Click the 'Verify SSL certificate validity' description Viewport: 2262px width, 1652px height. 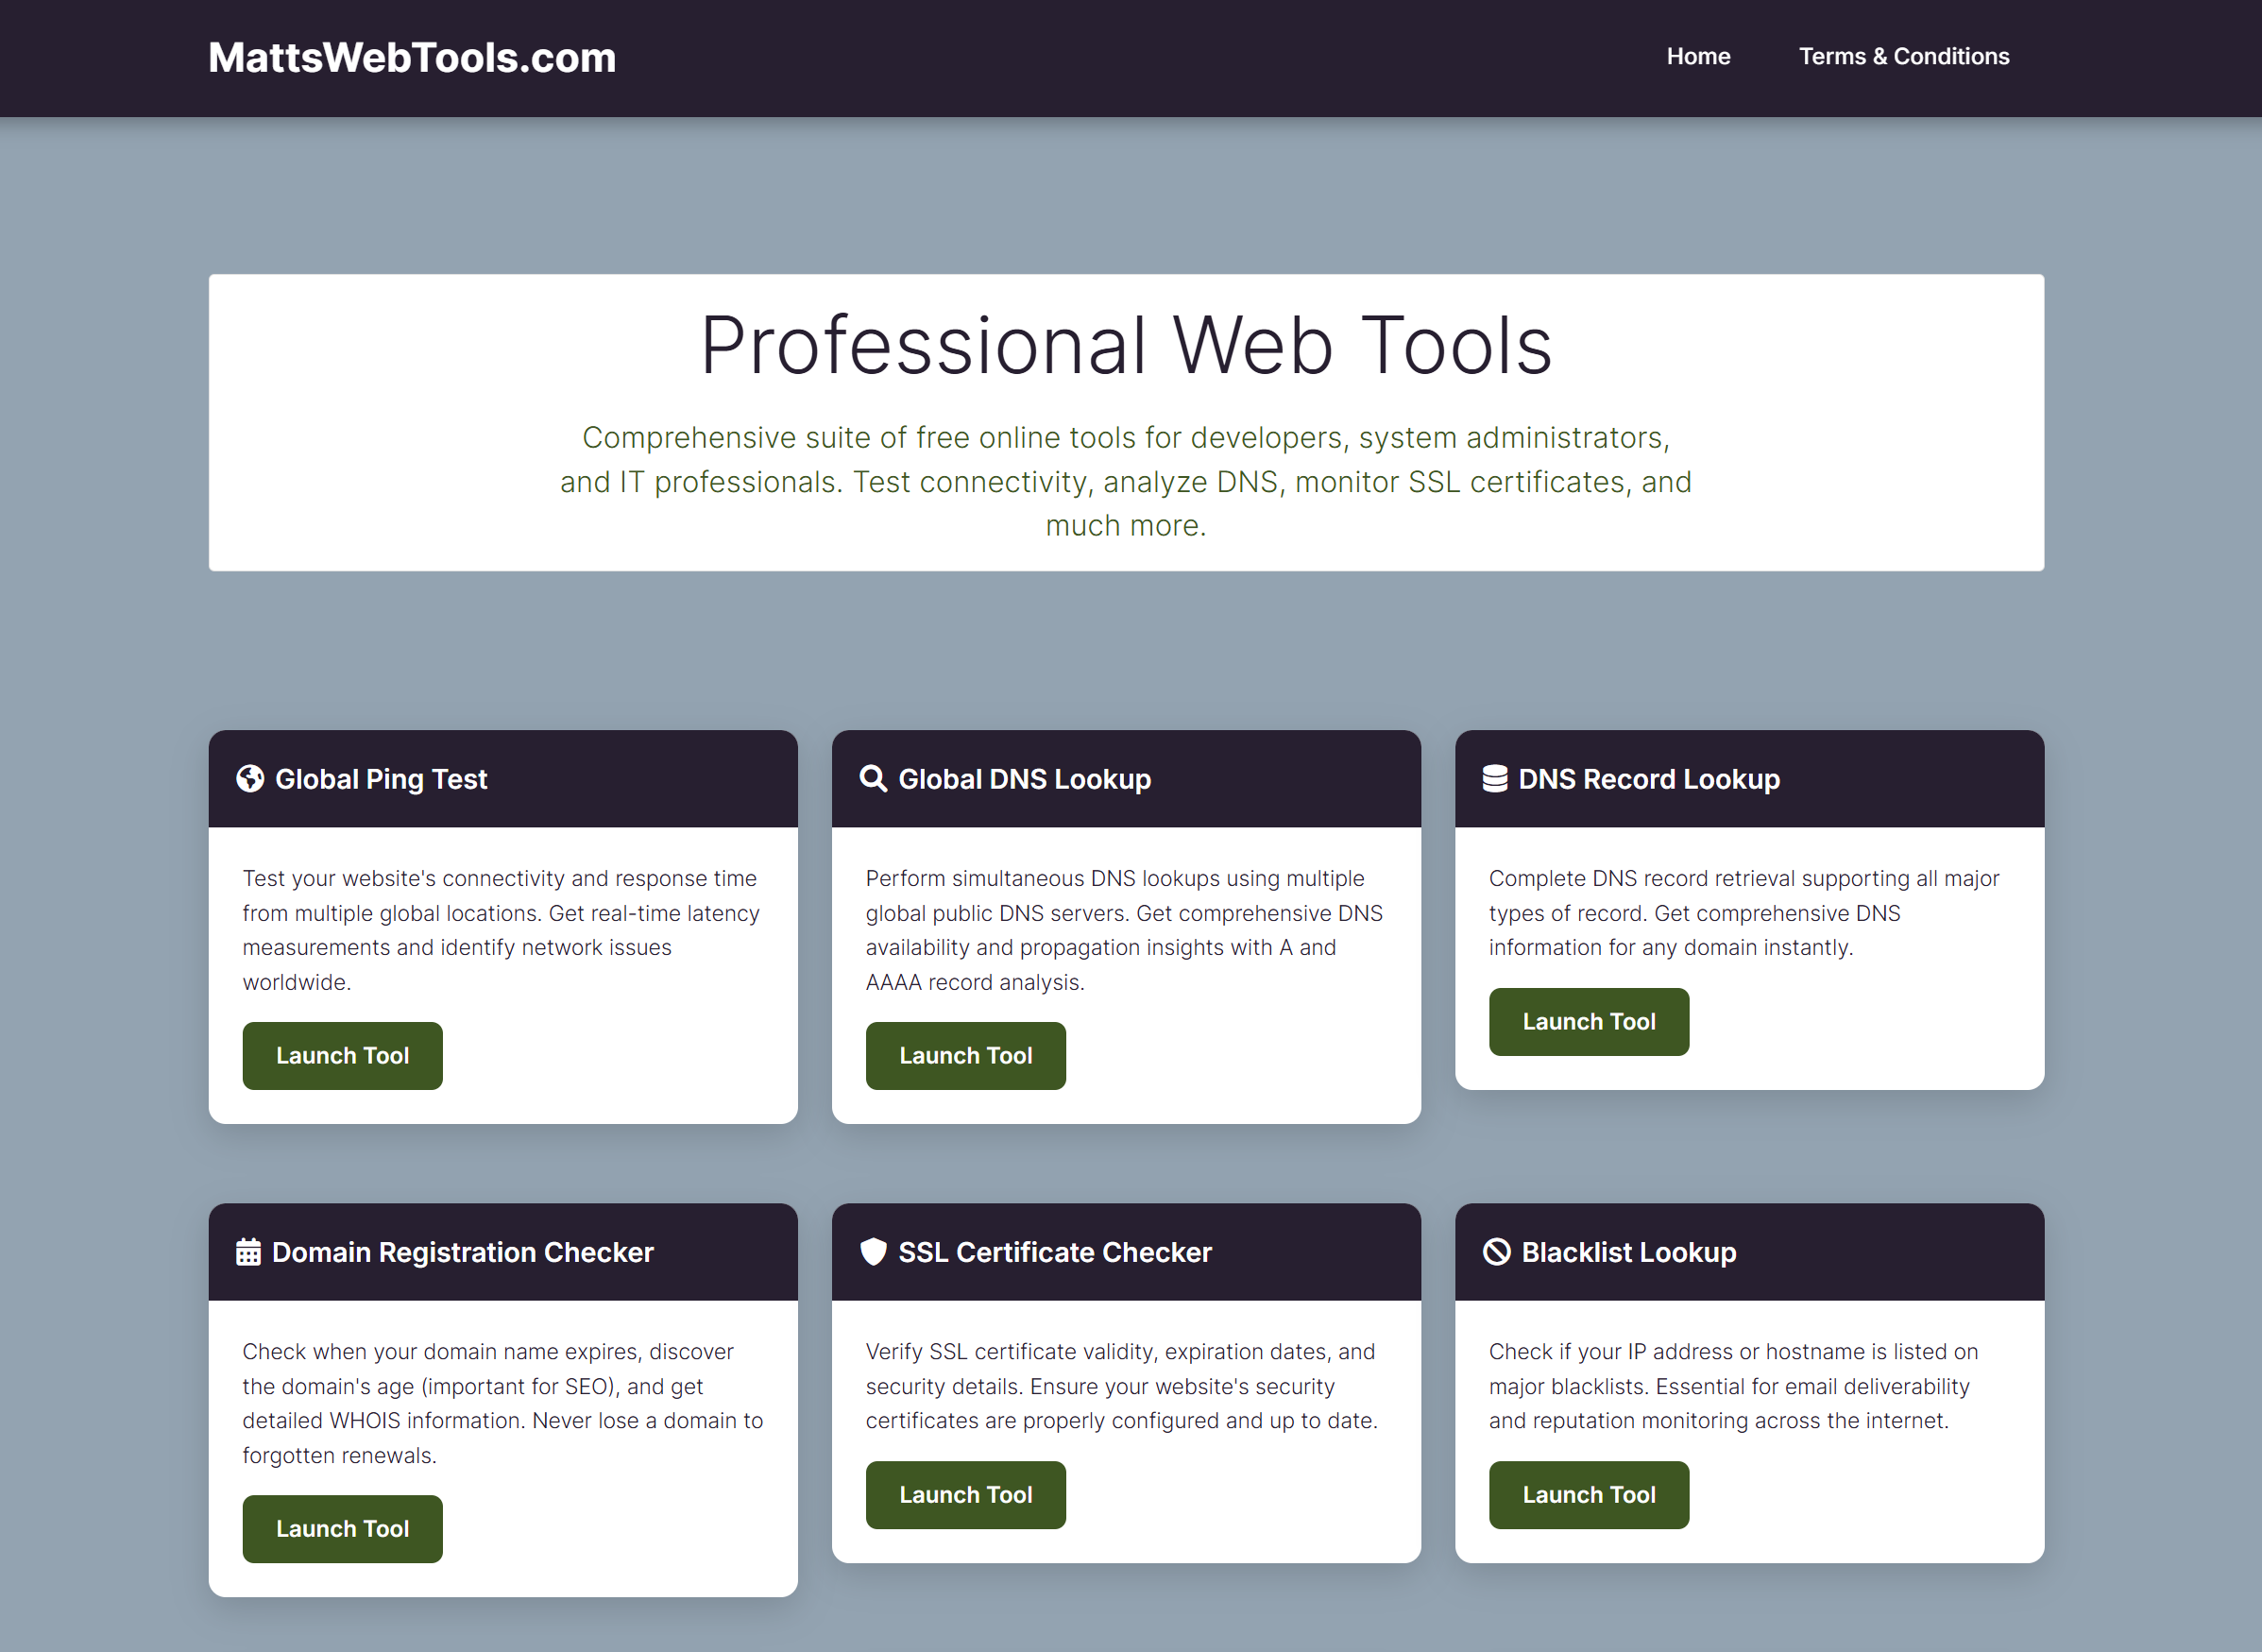point(1121,1385)
